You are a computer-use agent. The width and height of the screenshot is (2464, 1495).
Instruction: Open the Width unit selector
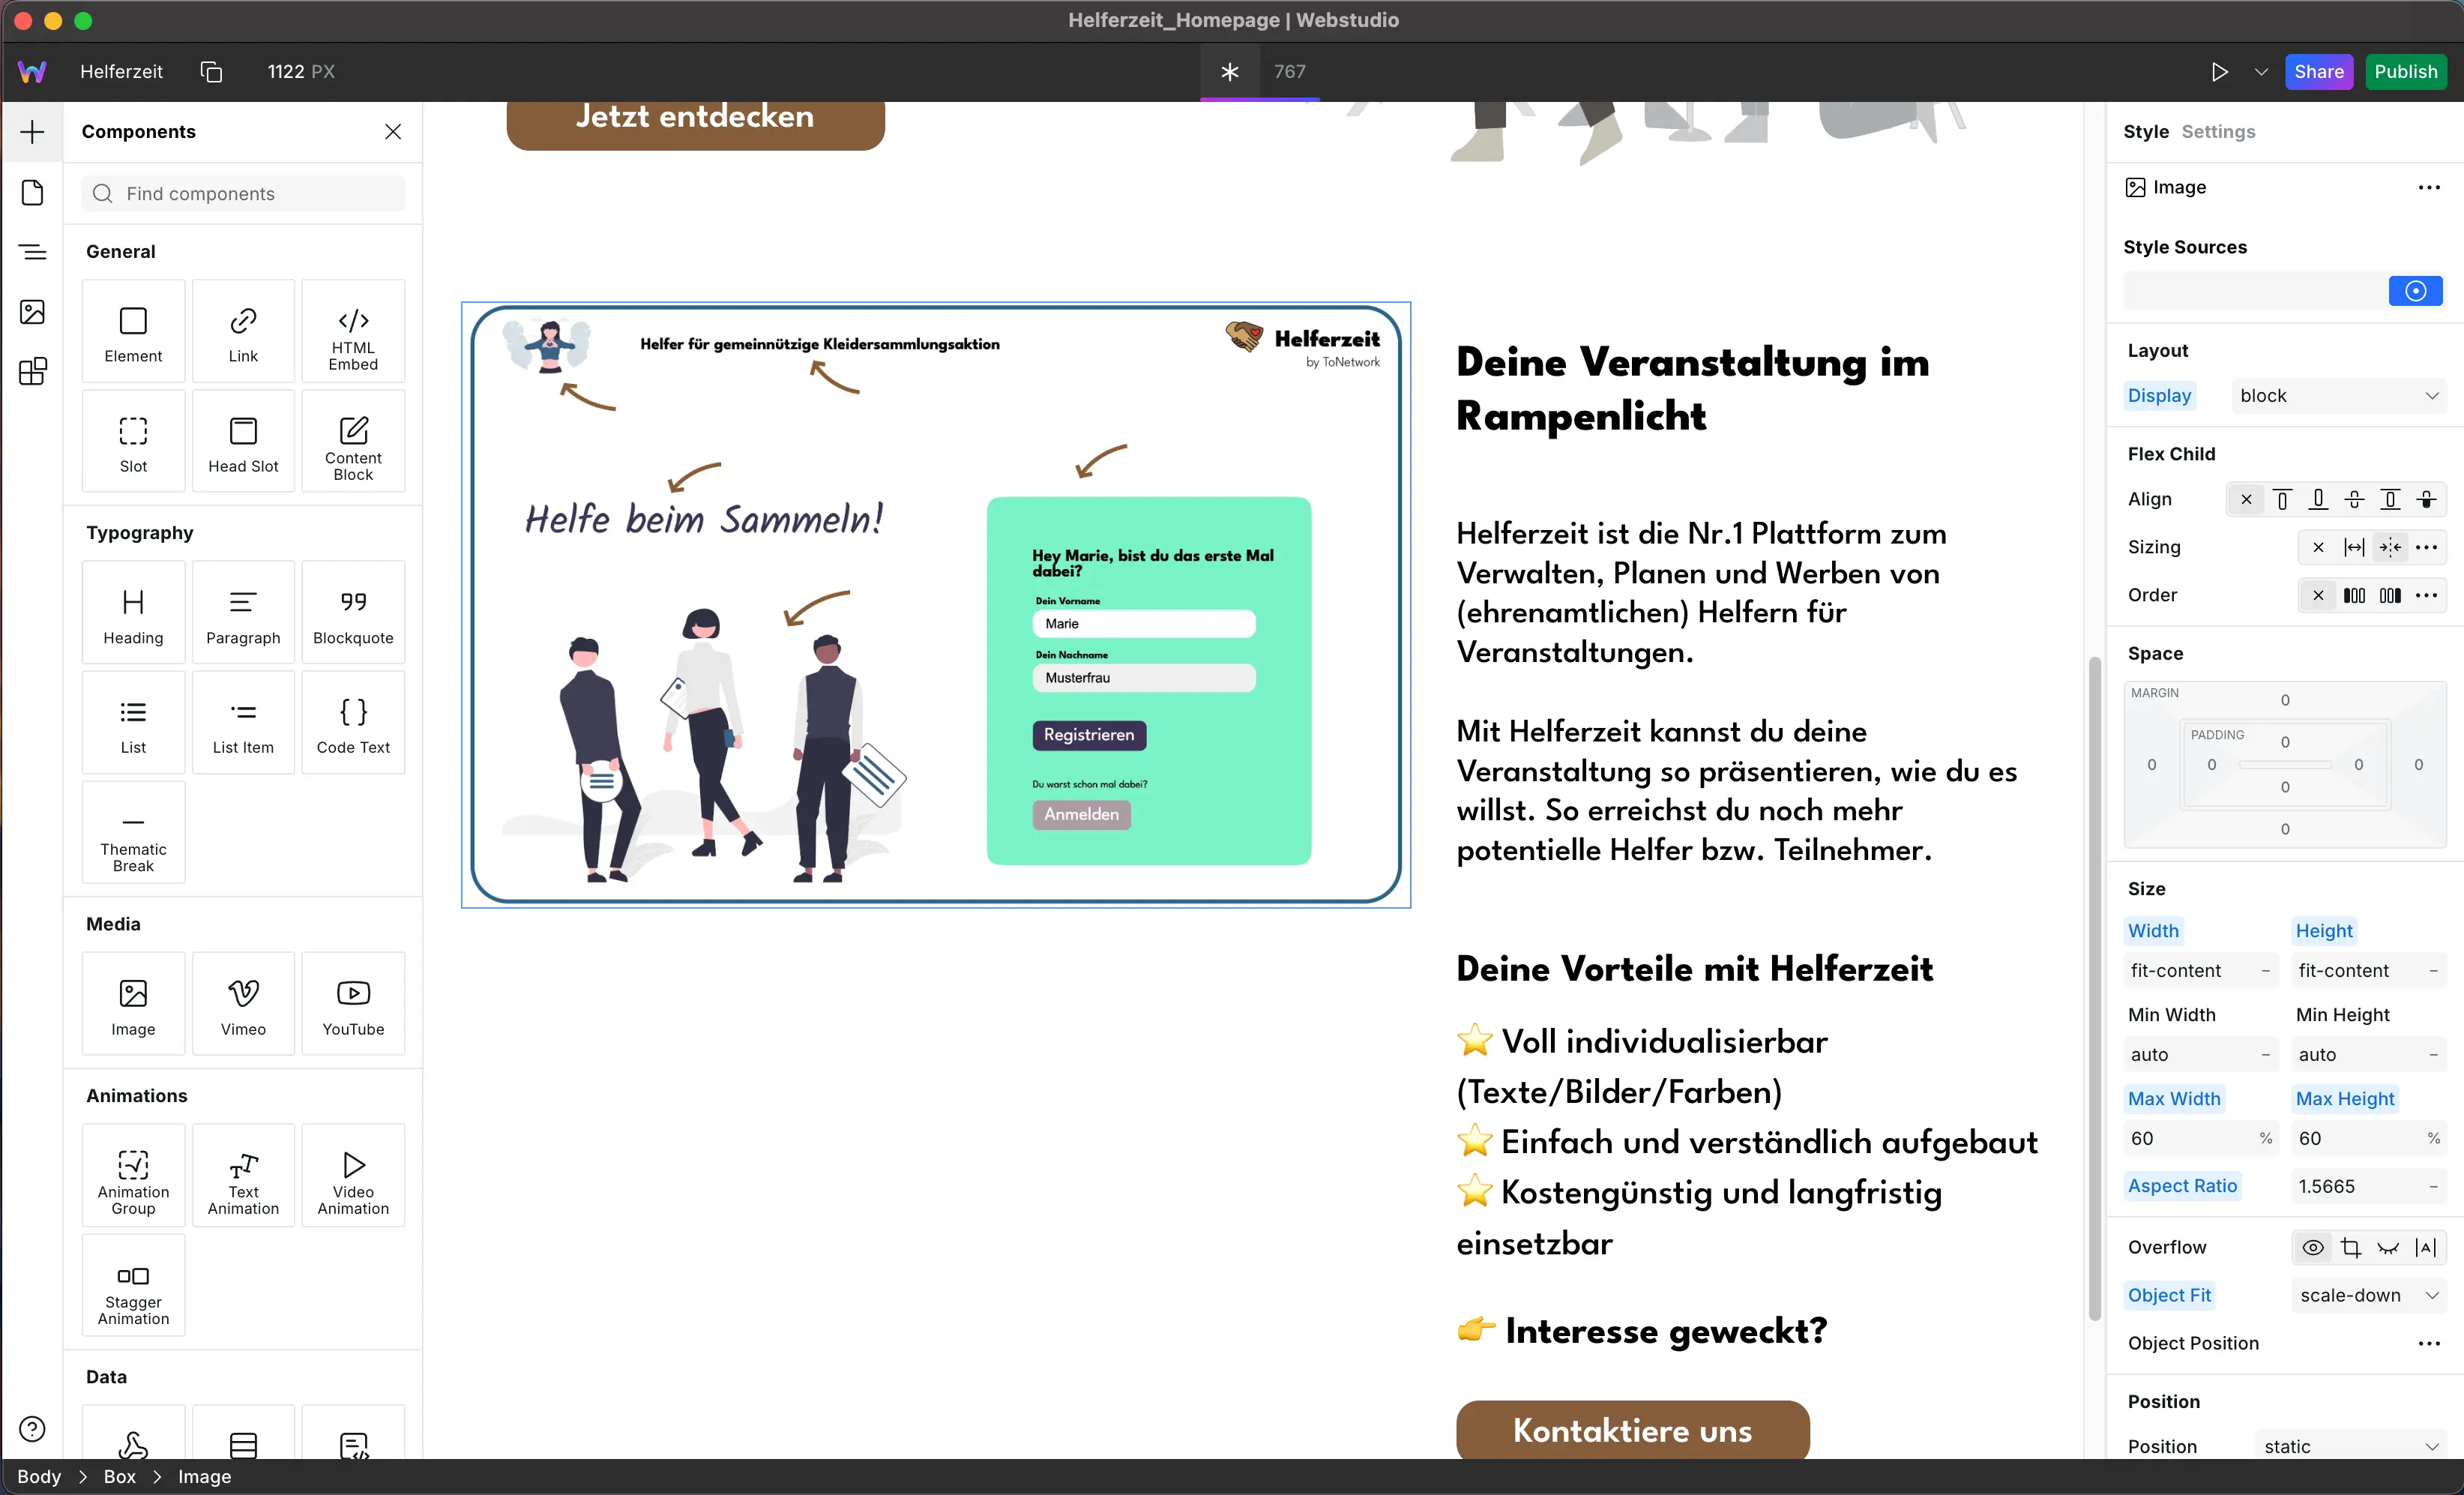pyautogui.click(x=2266, y=971)
